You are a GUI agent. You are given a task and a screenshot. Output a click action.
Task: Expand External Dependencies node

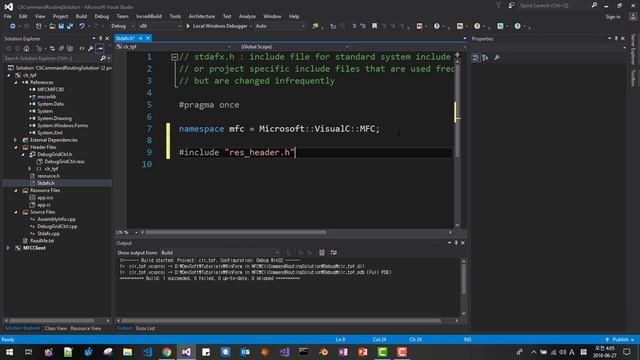click(16, 140)
